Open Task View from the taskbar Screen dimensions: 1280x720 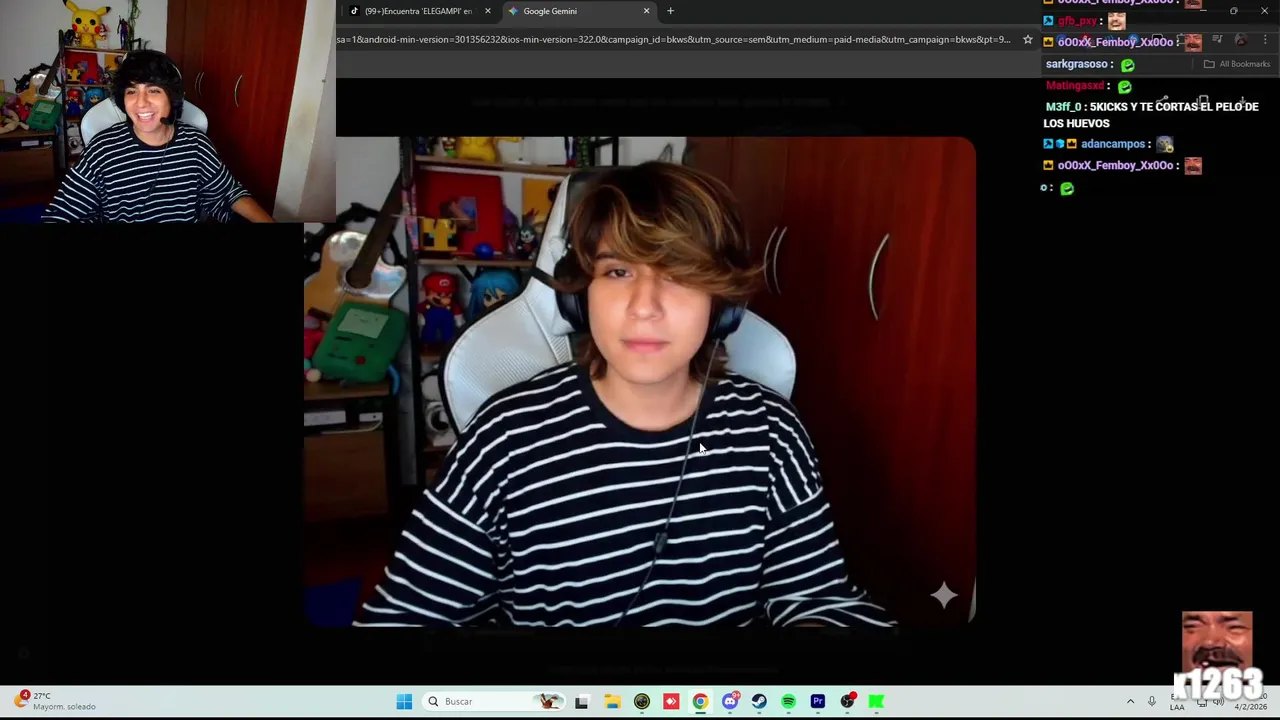coord(582,701)
